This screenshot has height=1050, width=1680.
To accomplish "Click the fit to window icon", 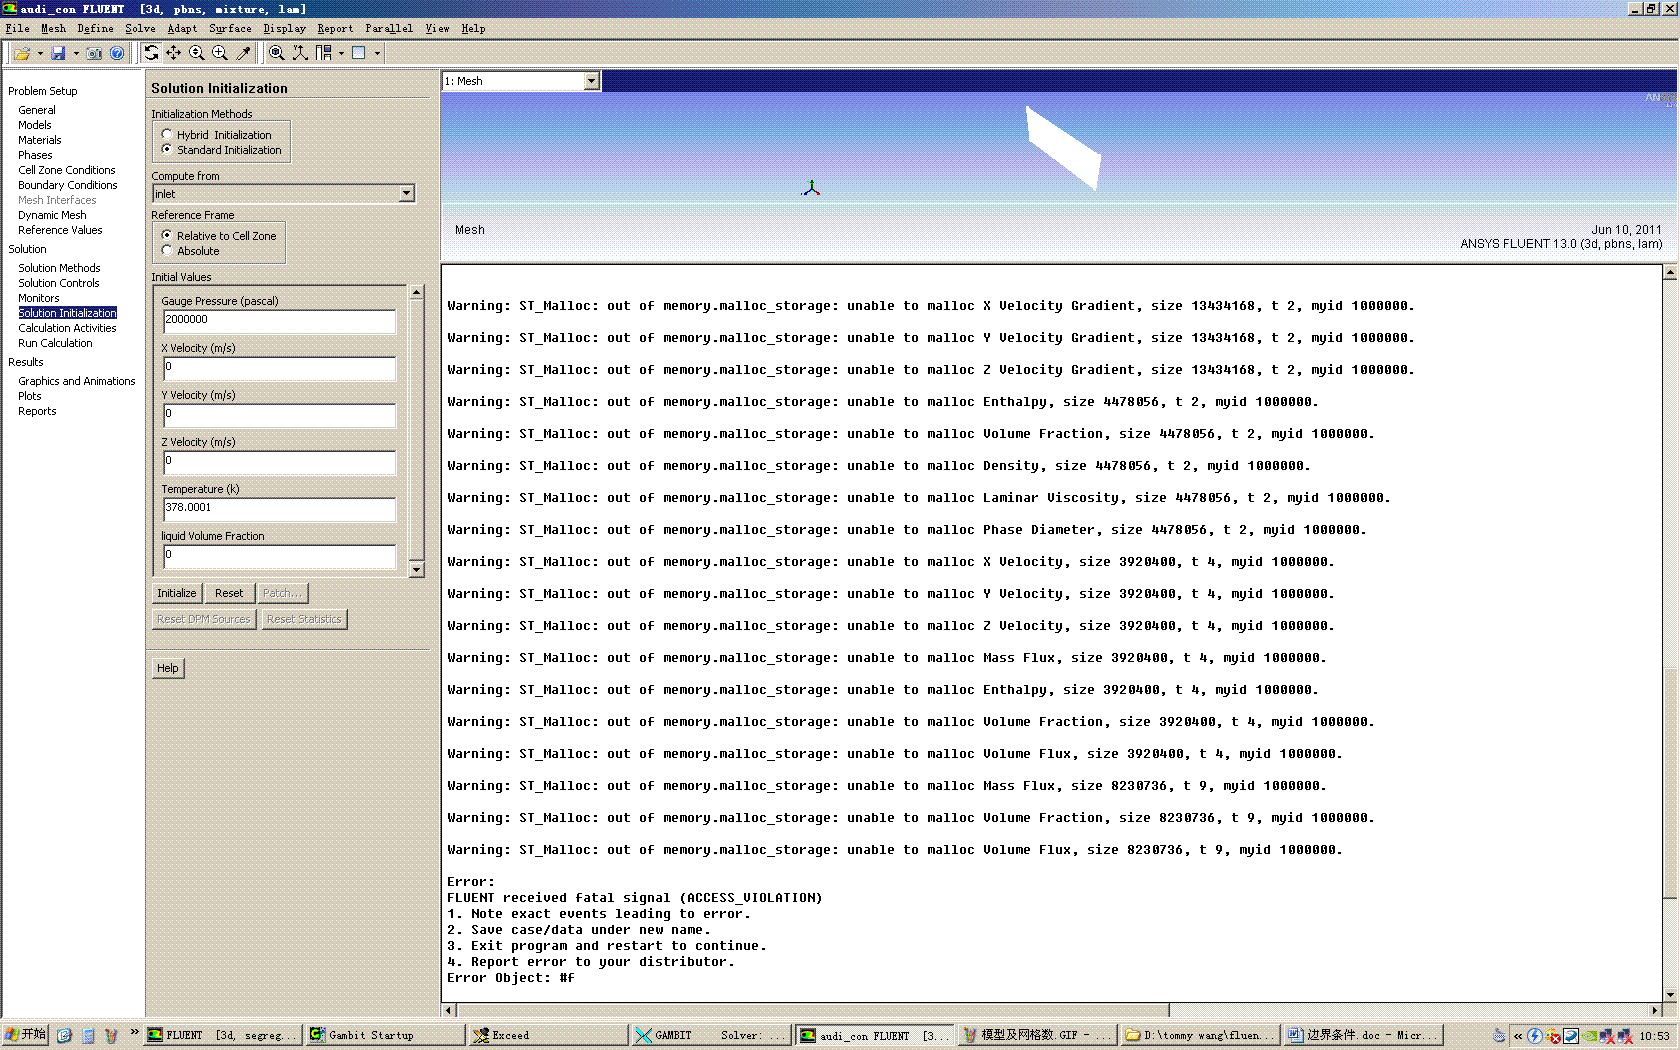I will [277, 53].
